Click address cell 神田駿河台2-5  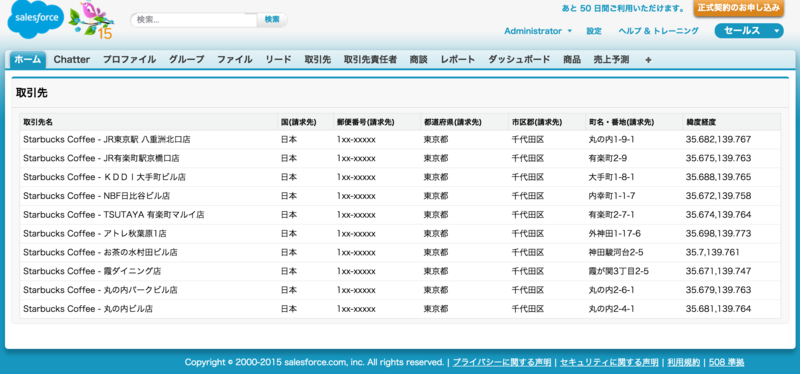click(x=615, y=253)
